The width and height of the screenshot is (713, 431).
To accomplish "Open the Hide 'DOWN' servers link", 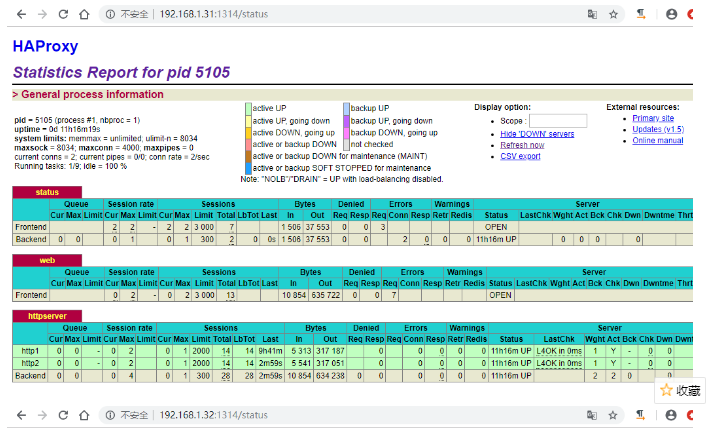I will pos(537,134).
